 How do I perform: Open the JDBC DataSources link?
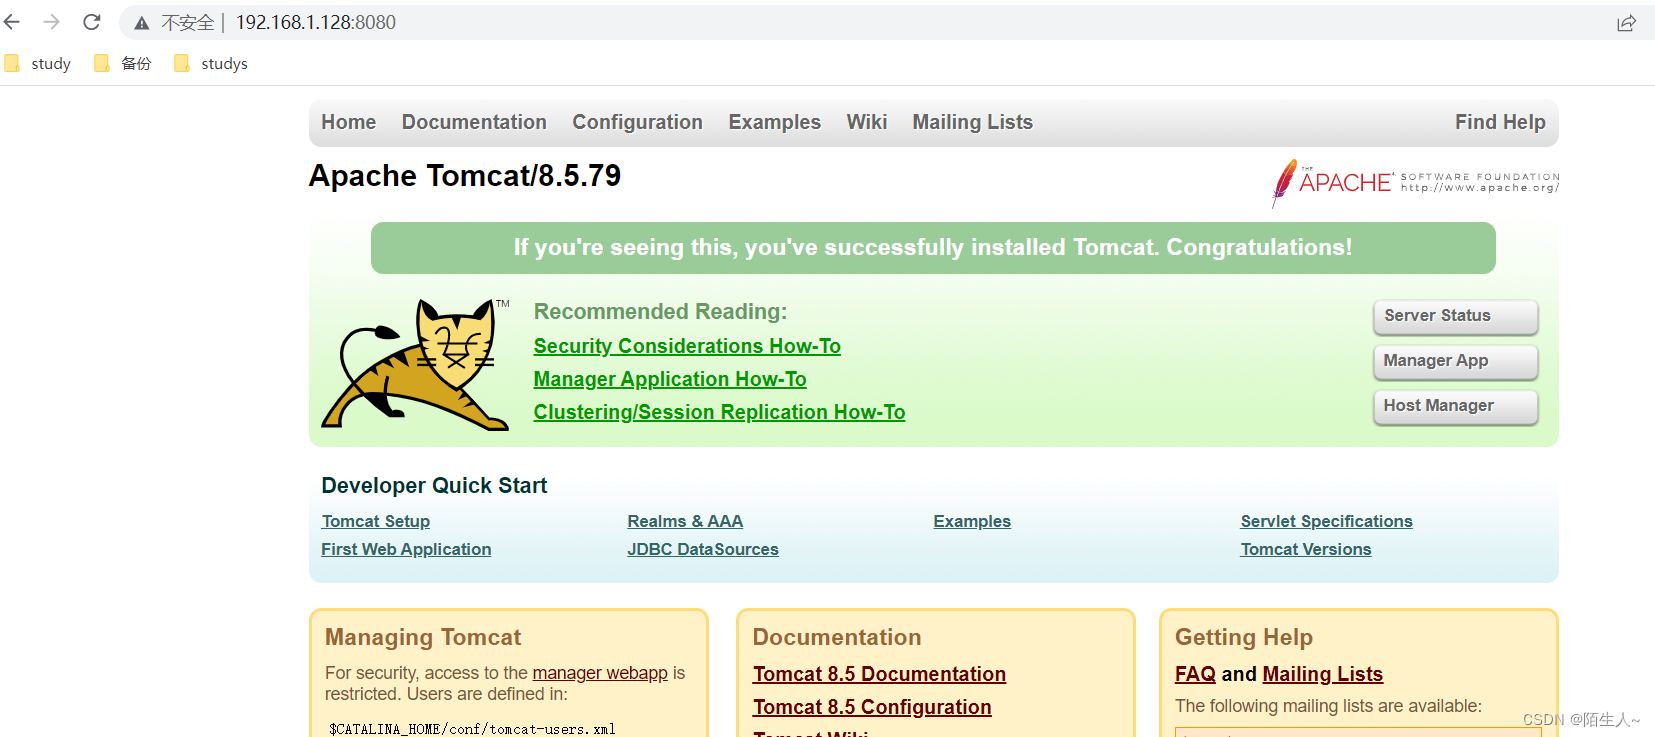tap(703, 549)
